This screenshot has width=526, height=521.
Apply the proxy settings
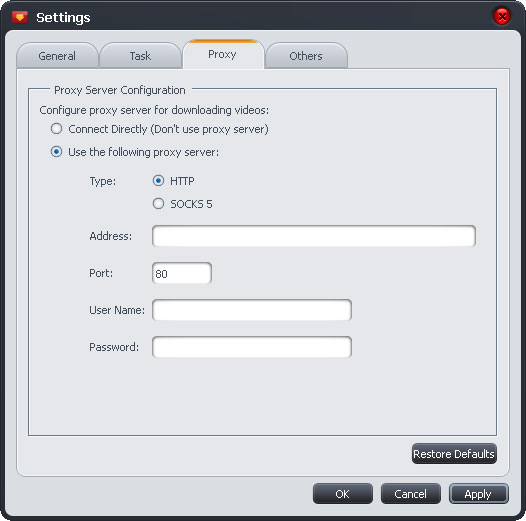click(x=479, y=494)
